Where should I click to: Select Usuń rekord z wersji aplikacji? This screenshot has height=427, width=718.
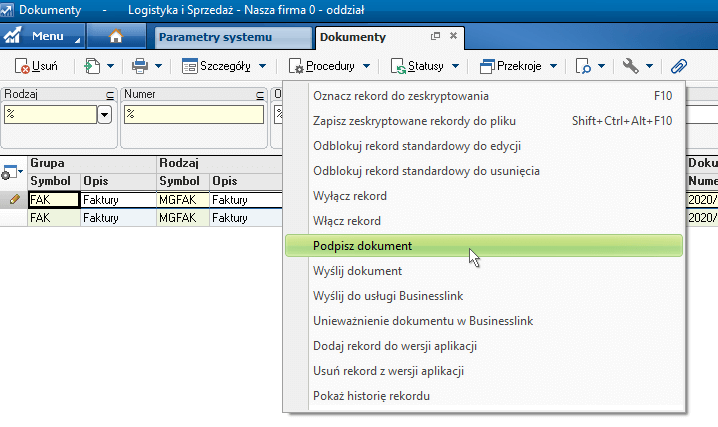click(x=484, y=371)
